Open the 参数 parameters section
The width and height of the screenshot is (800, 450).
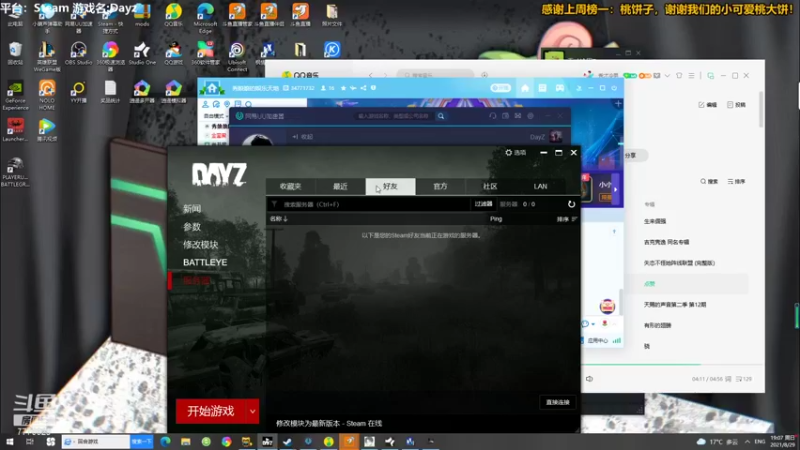tap(192, 227)
